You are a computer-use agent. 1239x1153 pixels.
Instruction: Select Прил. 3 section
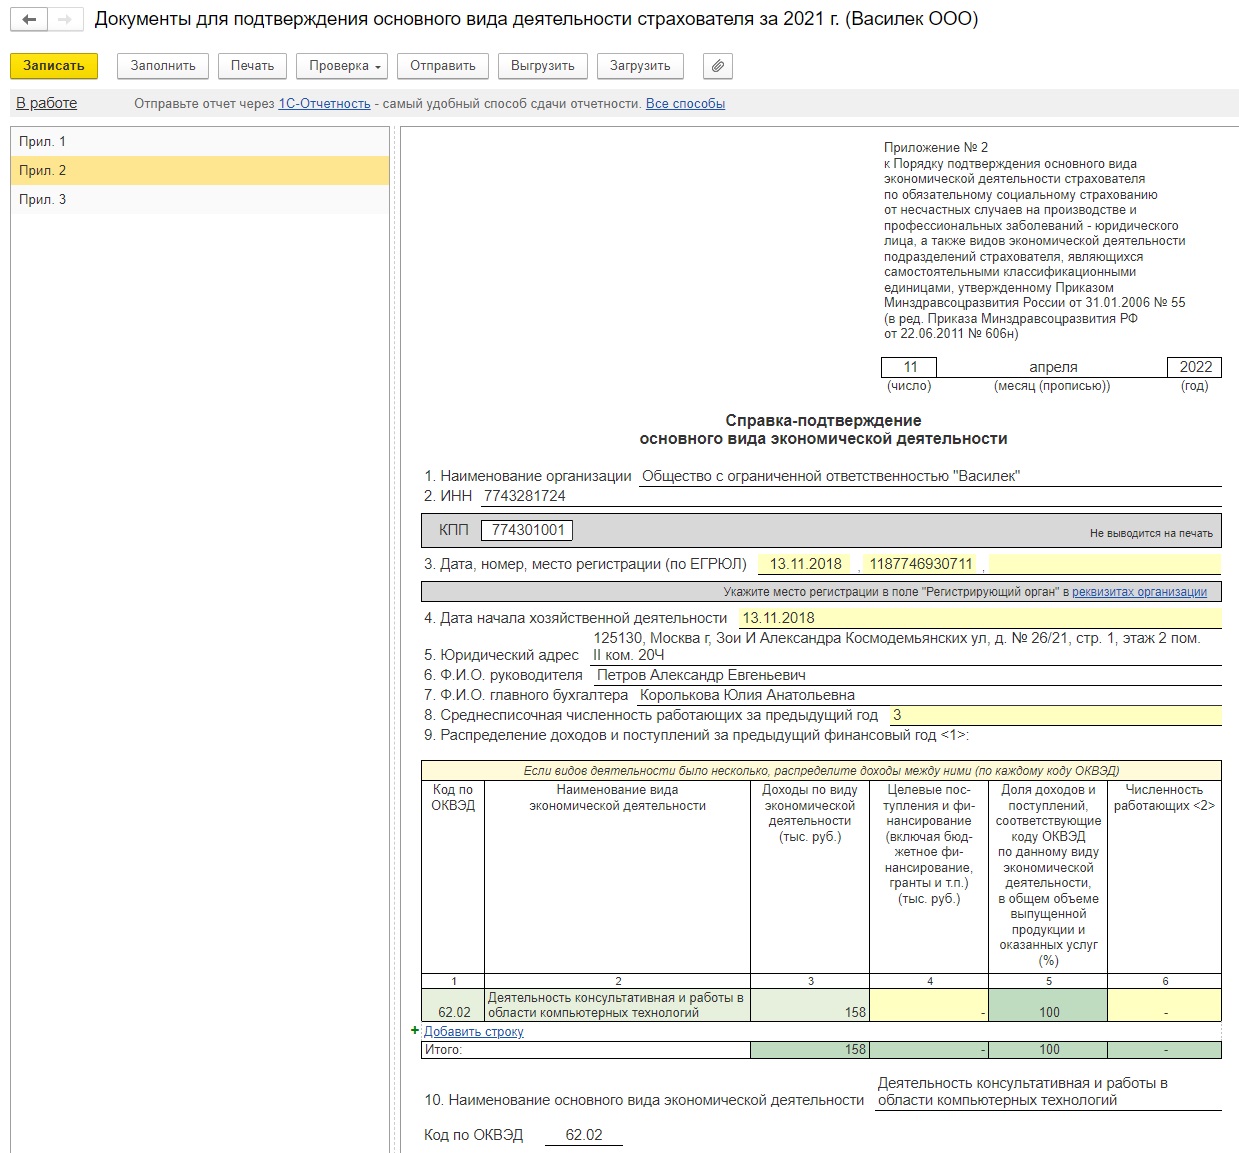(x=200, y=200)
